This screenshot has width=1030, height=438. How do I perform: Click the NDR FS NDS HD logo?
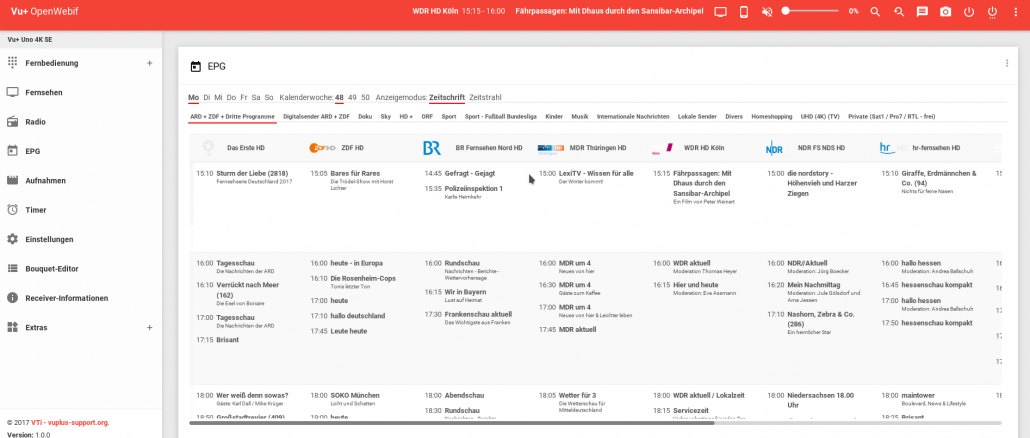[774, 149]
